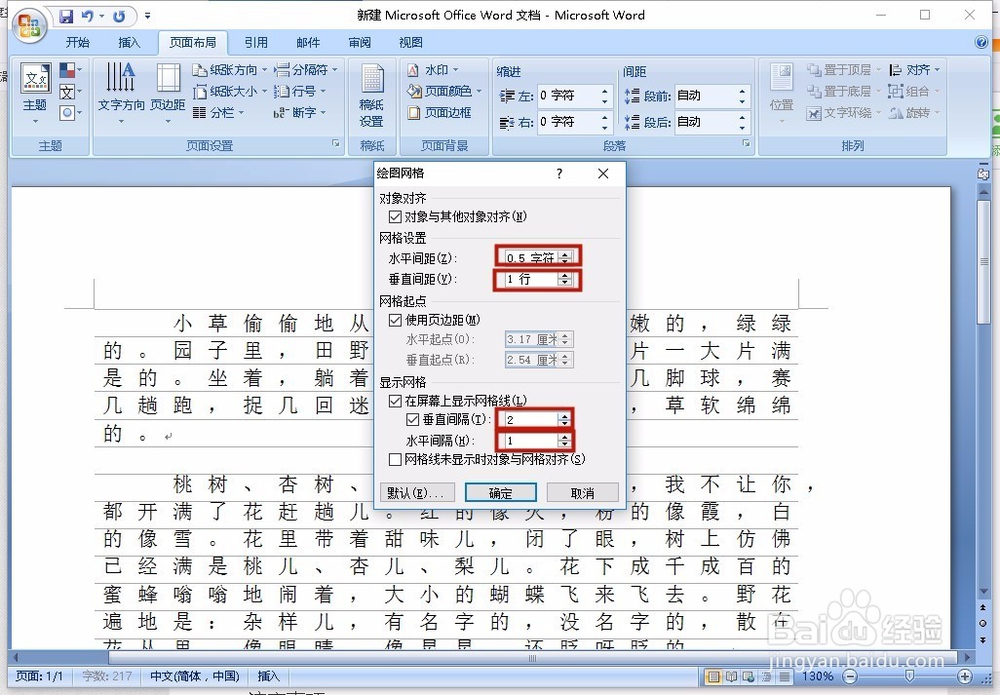Click 左 indent input field

coord(568,96)
